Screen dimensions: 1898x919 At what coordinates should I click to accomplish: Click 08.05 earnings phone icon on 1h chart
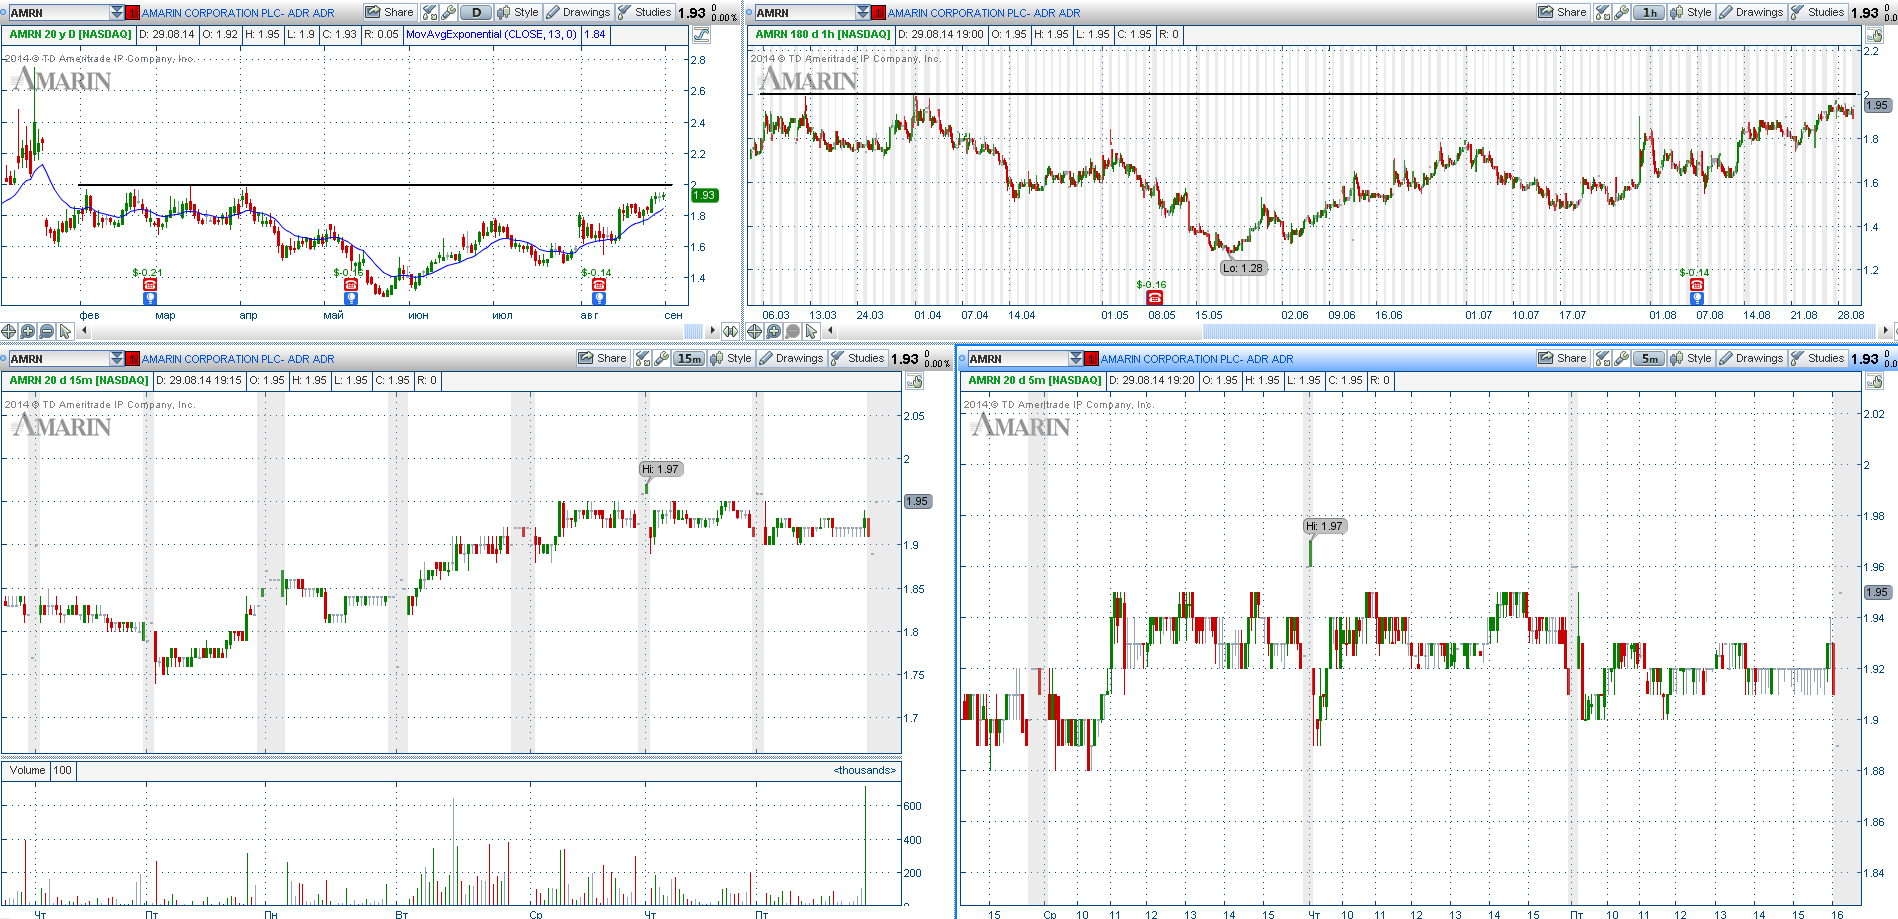[1155, 297]
